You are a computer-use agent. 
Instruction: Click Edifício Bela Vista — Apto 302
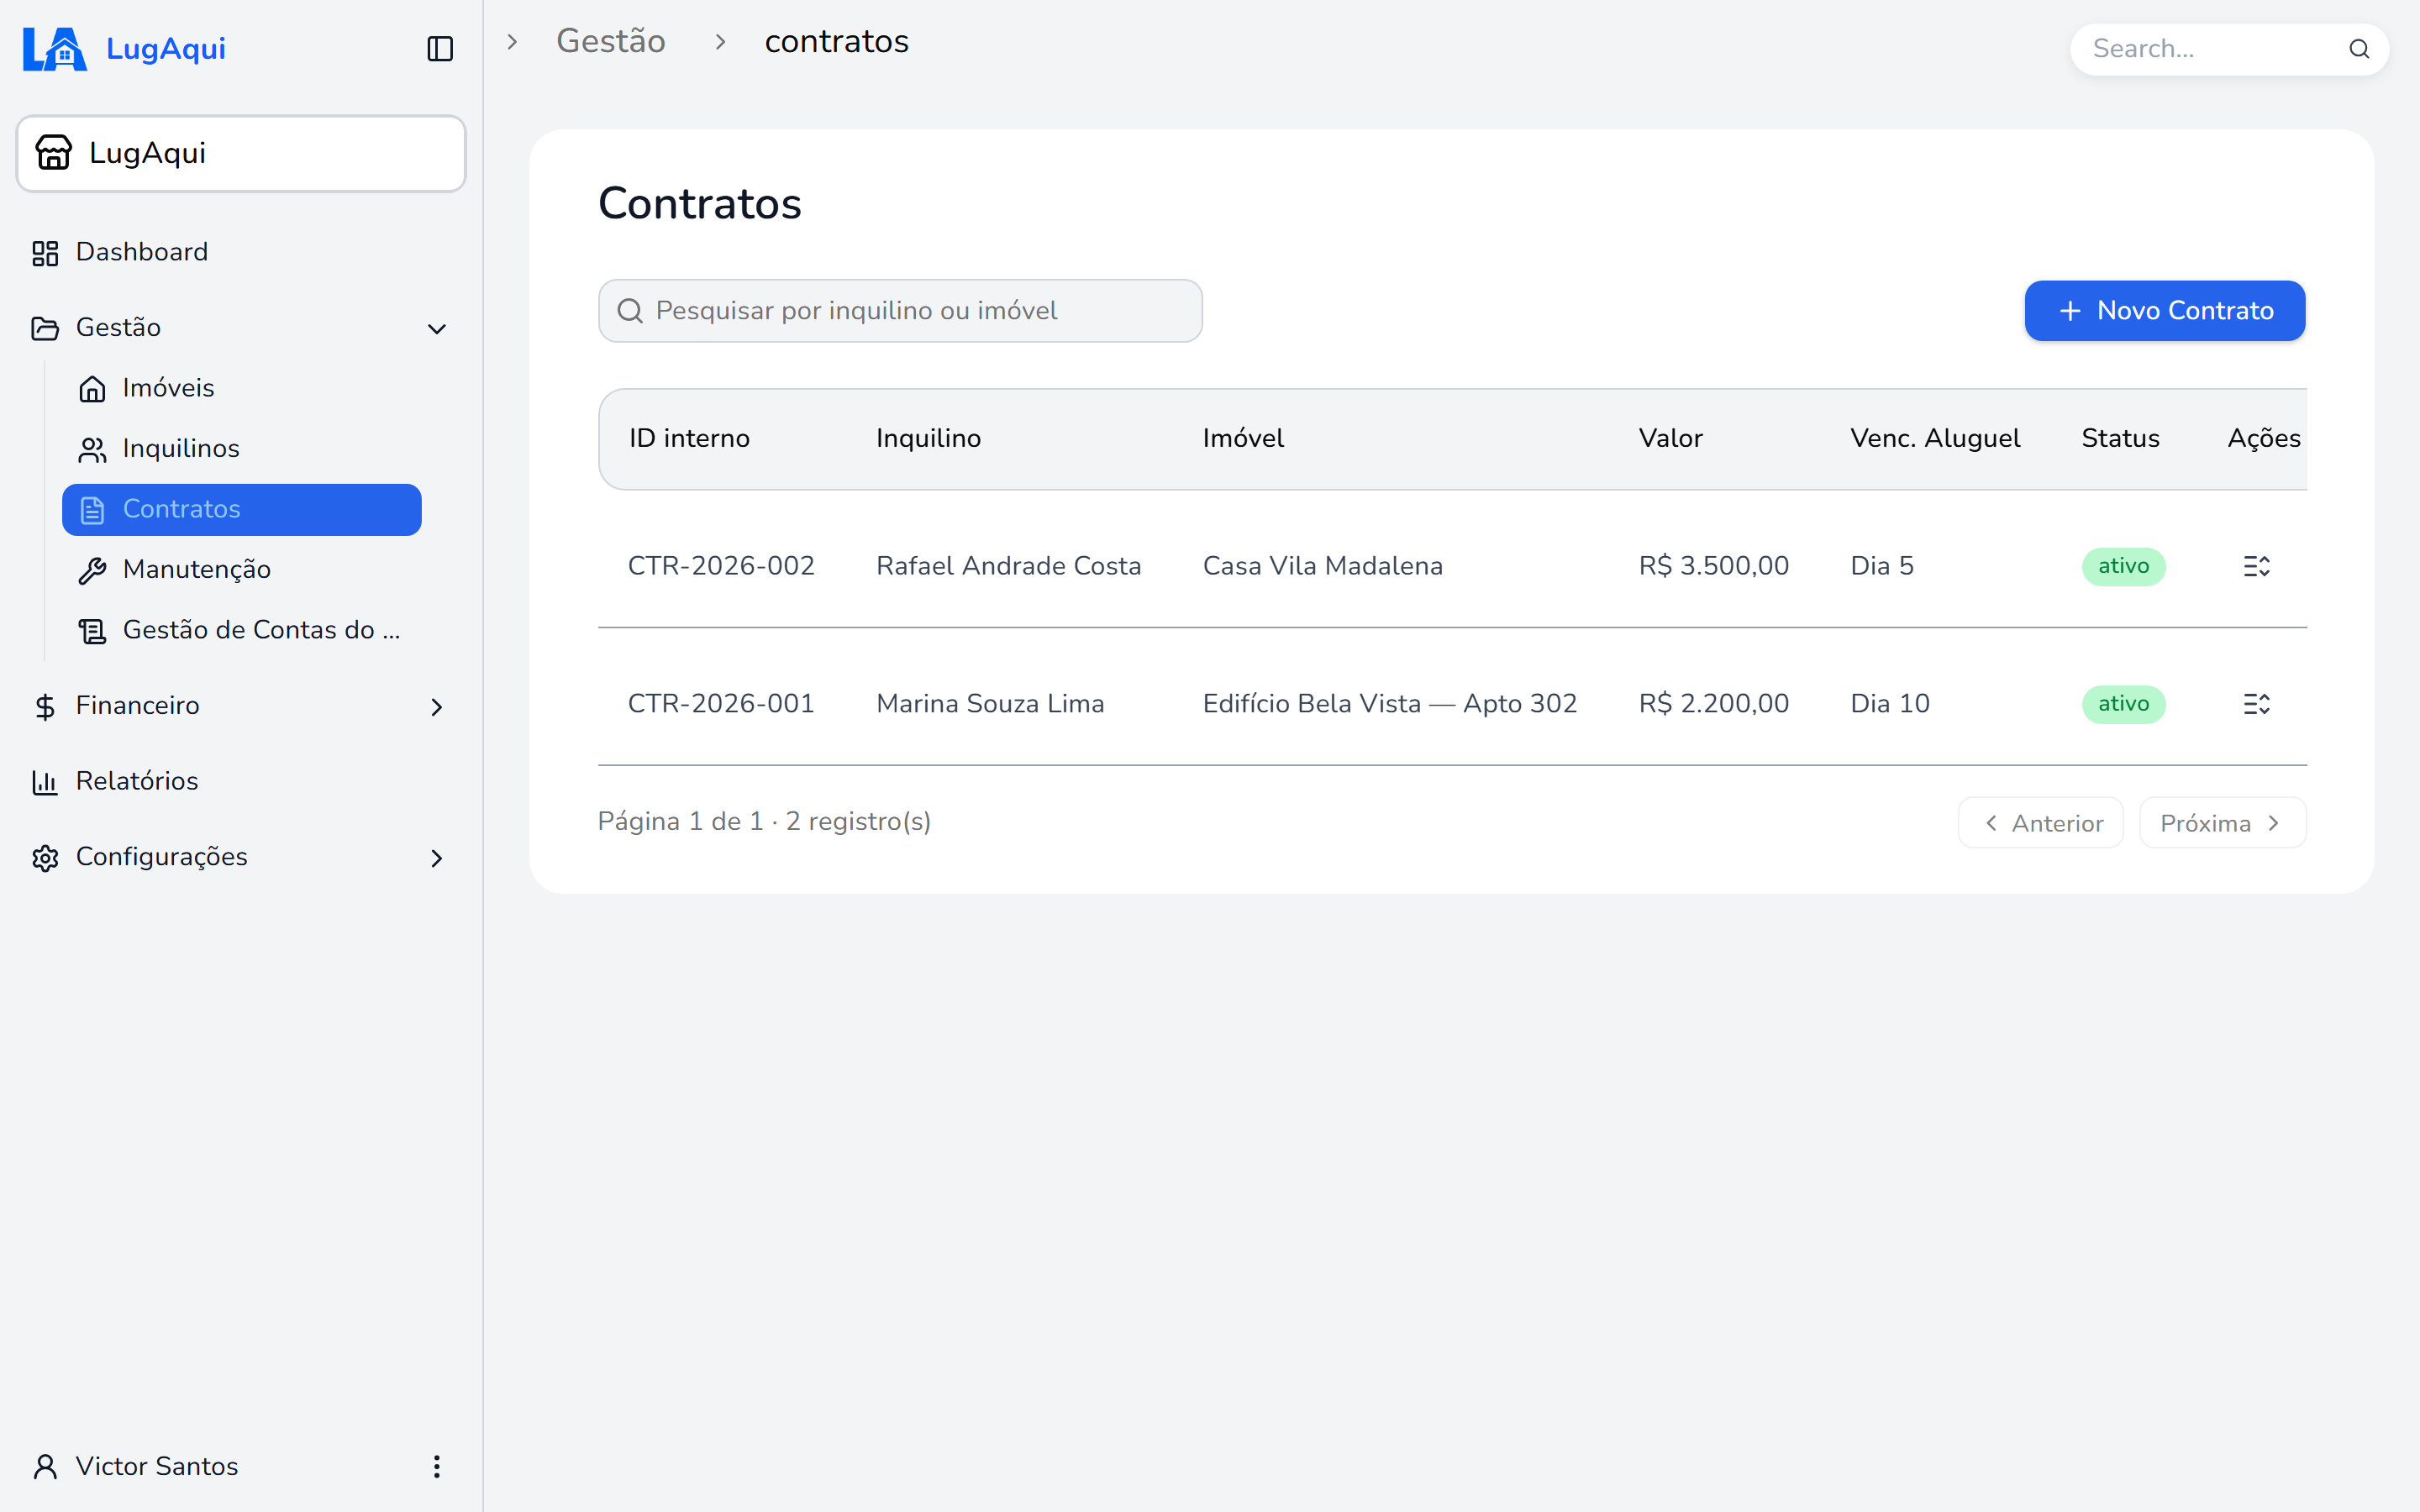pyautogui.click(x=1389, y=704)
